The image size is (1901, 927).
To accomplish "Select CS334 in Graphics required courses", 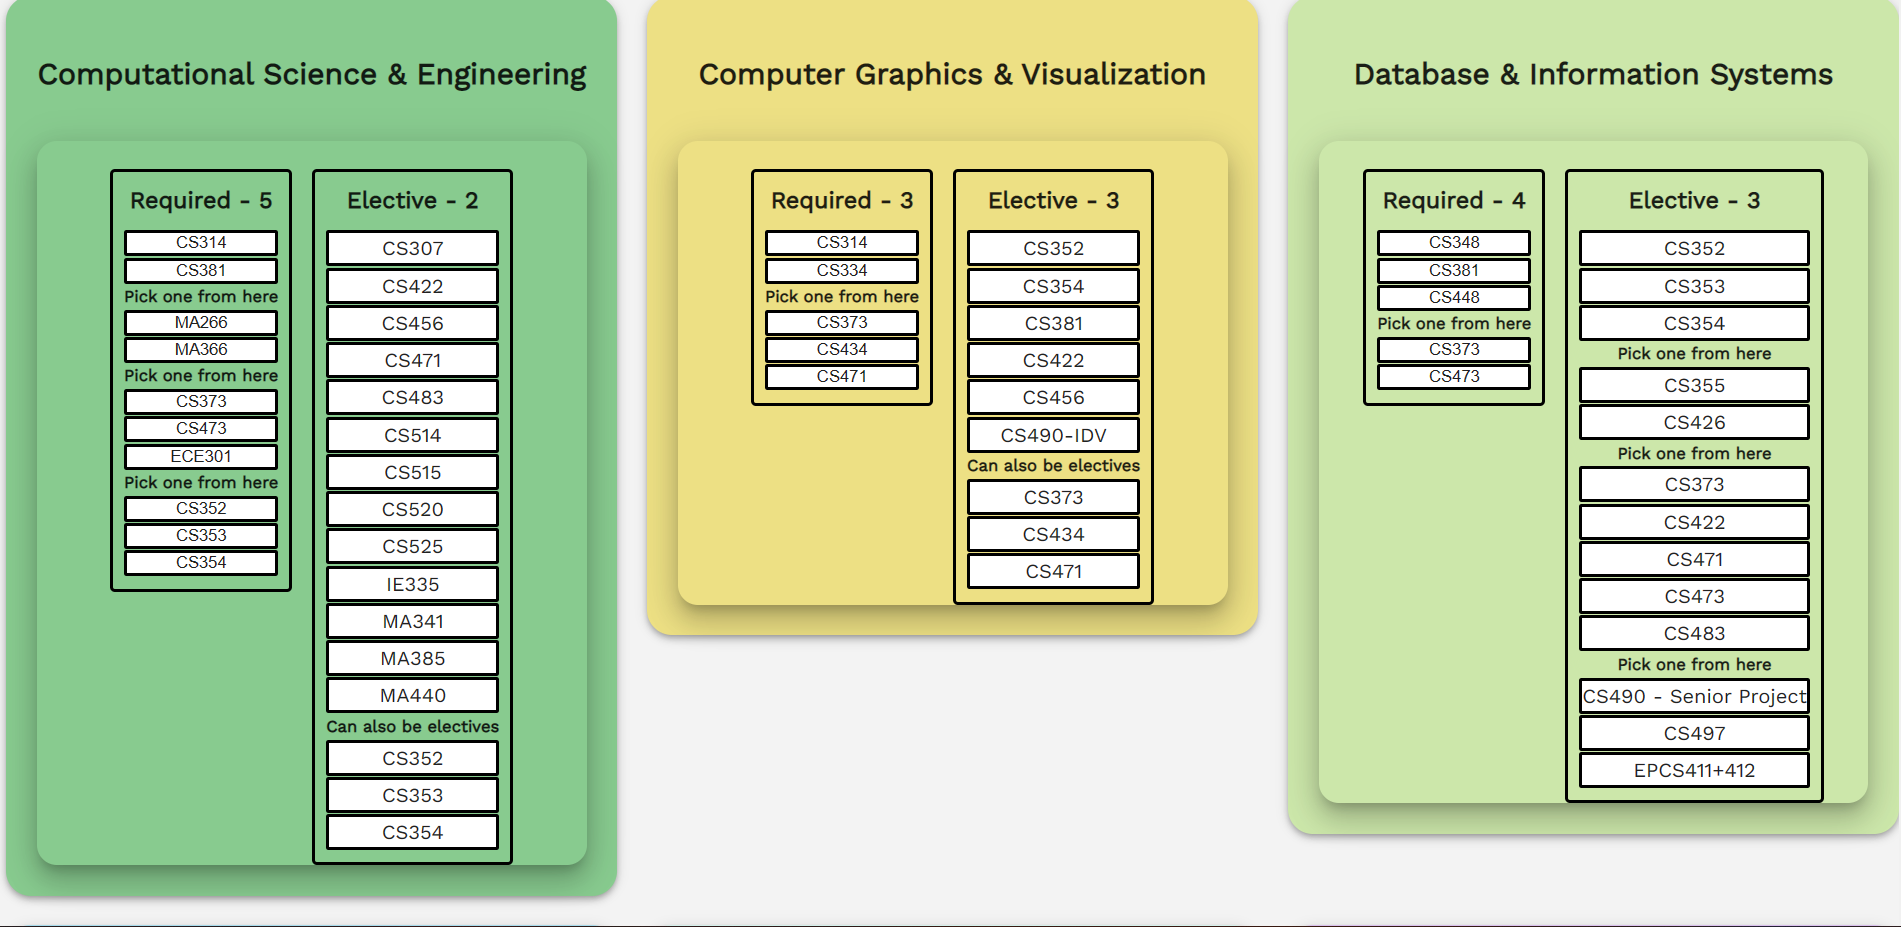I will tap(842, 270).
